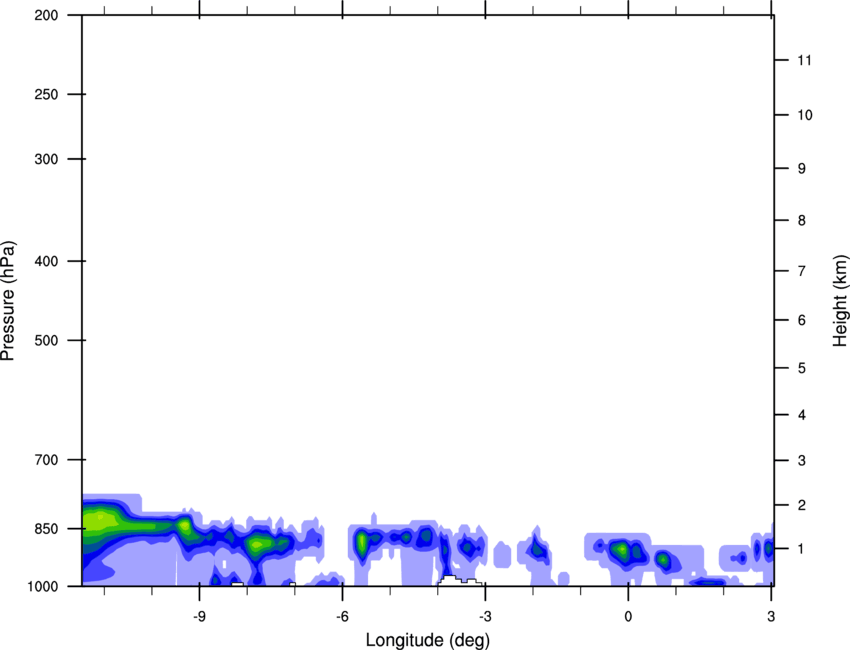The height and width of the screenshot is (650, 850).
Task: Click the white terrain outline near -3.5 longitude
Action: [459, 581]
